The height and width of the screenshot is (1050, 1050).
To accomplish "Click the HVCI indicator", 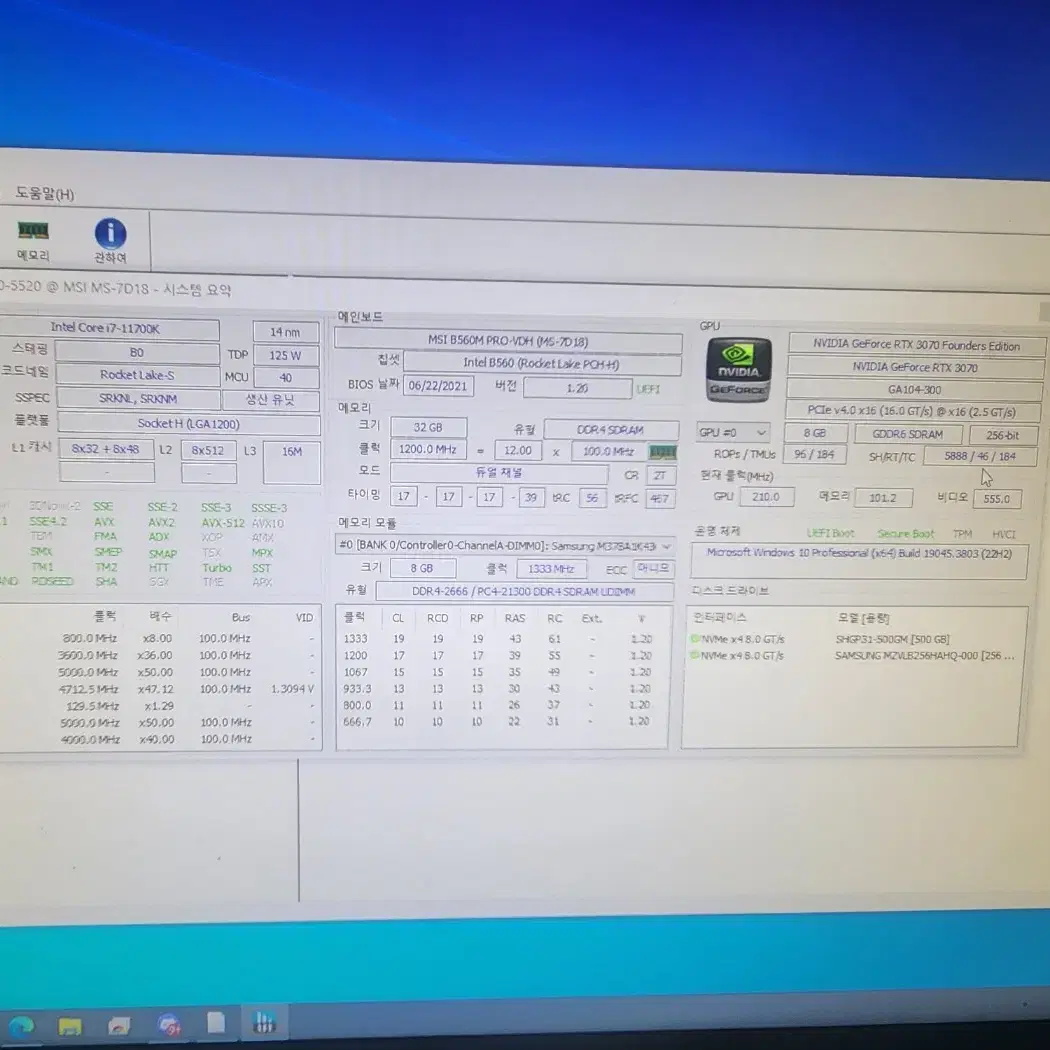I will tap(1003, 534).
